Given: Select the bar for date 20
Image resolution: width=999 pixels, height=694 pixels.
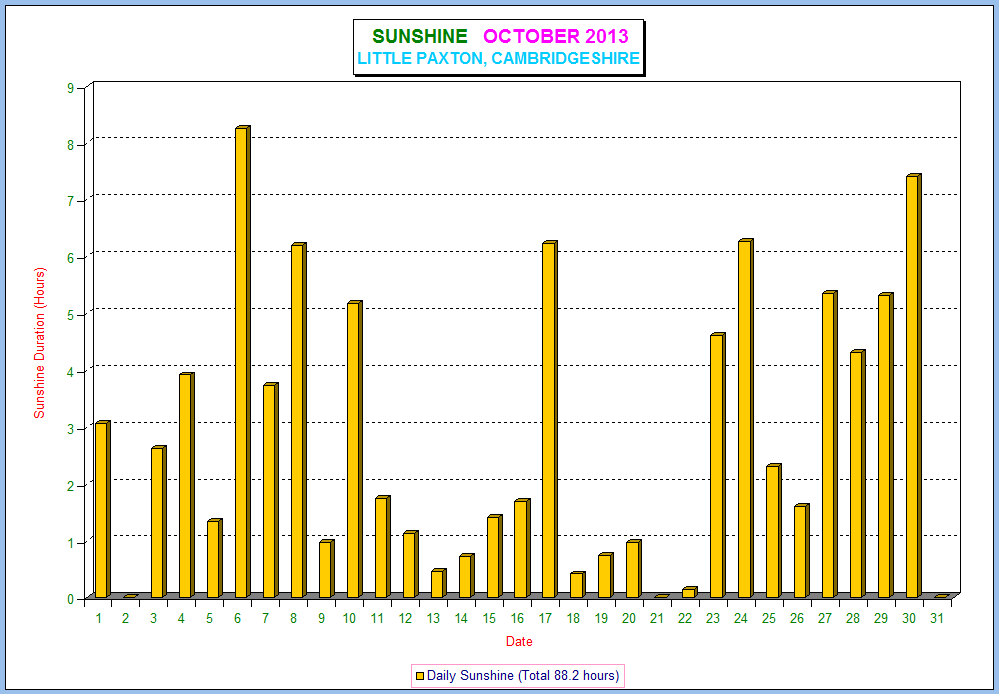Looking at the screenshot, I should click(x=634, y=569).
